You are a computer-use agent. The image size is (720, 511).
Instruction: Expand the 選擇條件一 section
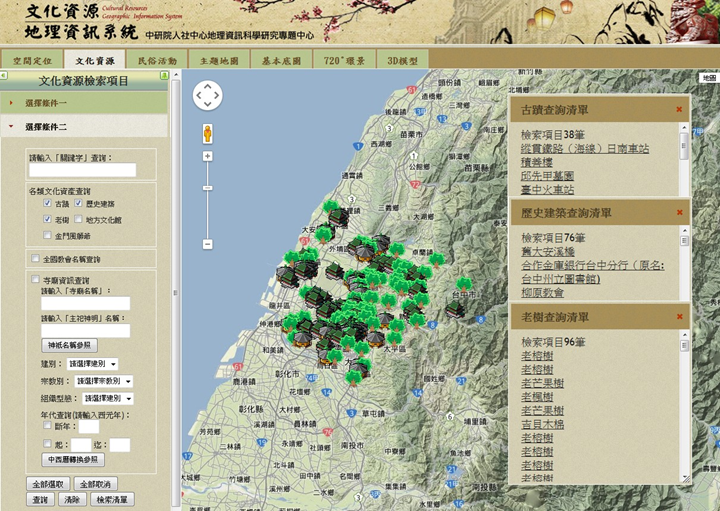pyautogui.click(x=47, y=103)
